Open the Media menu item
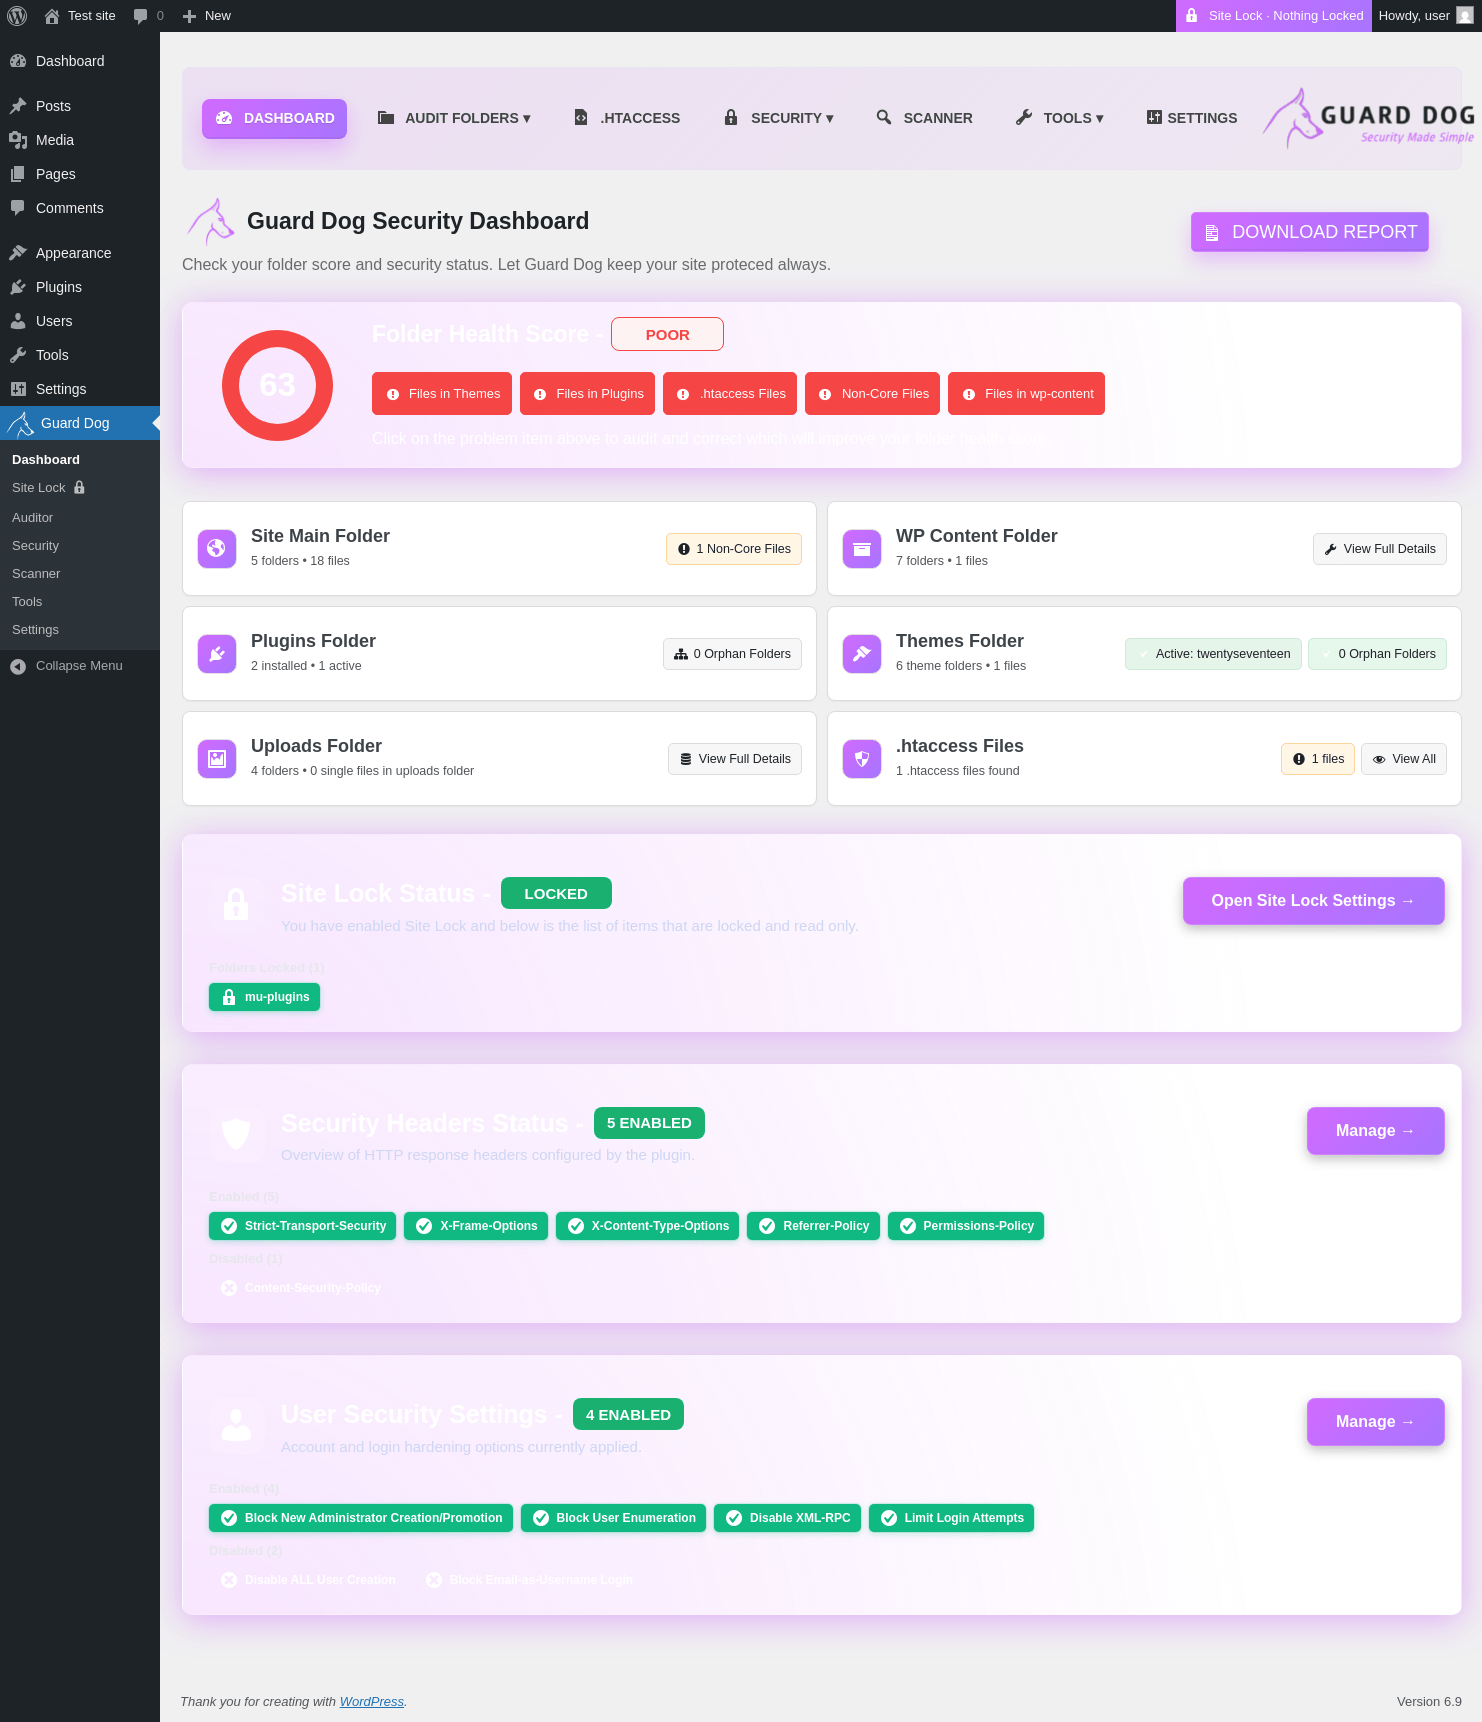The height and width of the screenshot is (1722, 1482). point(80,140)
